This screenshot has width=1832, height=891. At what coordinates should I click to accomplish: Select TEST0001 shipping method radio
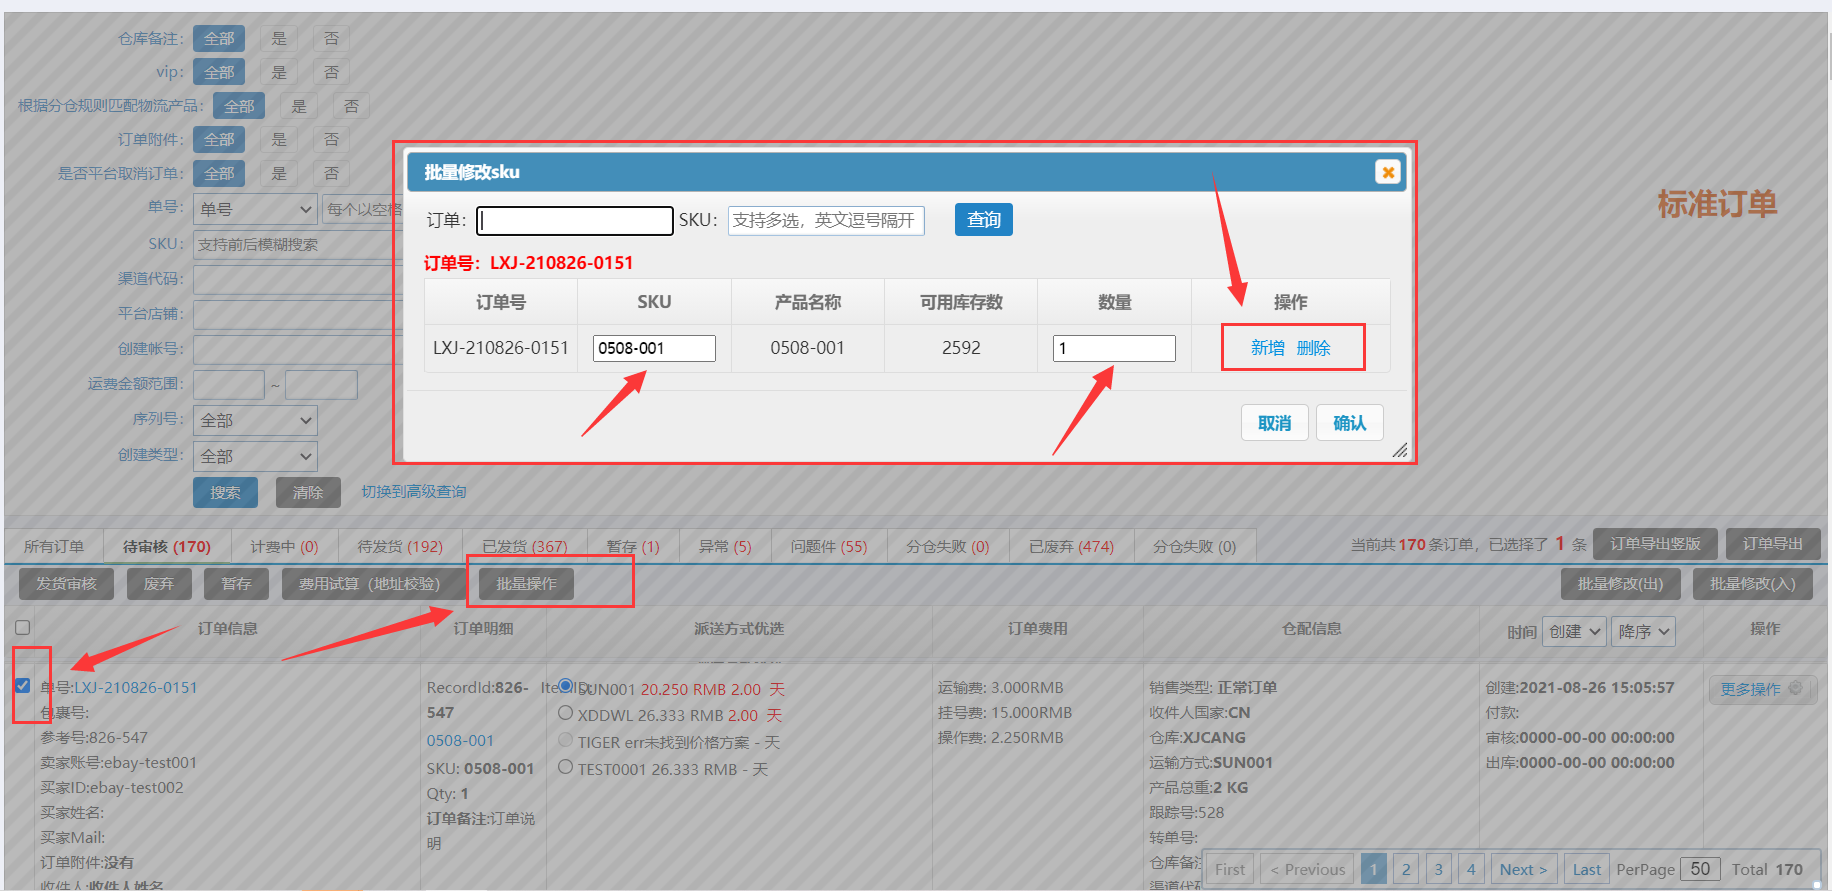pos(566,768)
